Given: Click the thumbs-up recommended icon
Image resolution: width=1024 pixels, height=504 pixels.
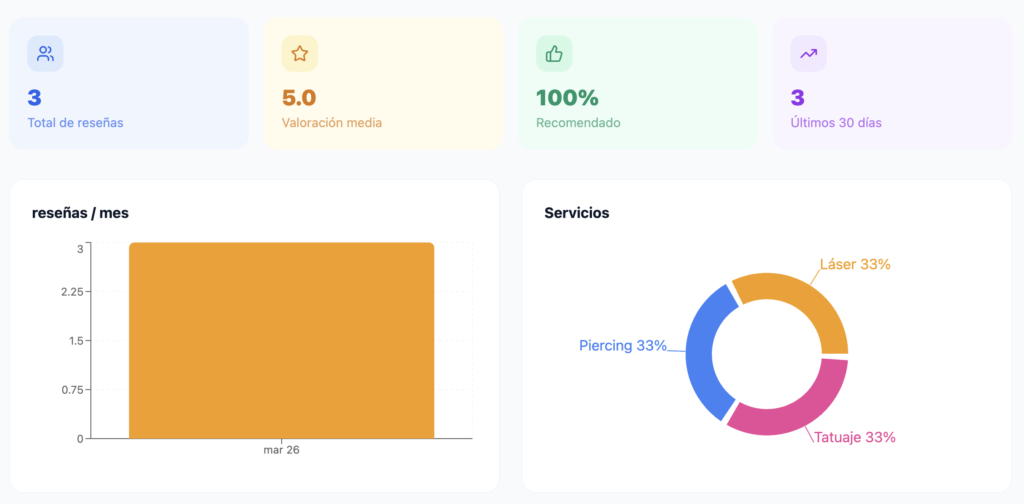Looking at the screenshot, I should tap(554, 54).
